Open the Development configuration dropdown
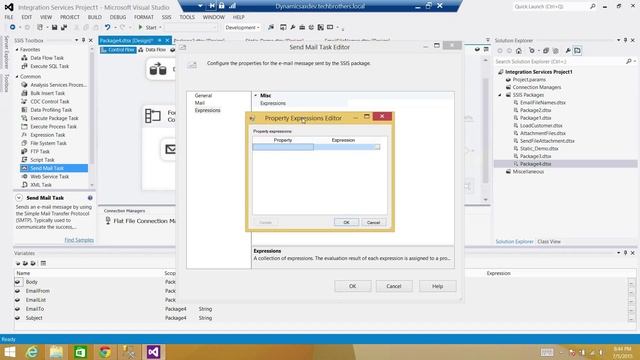This screenshot has width=640, height=360. point(242,27)
